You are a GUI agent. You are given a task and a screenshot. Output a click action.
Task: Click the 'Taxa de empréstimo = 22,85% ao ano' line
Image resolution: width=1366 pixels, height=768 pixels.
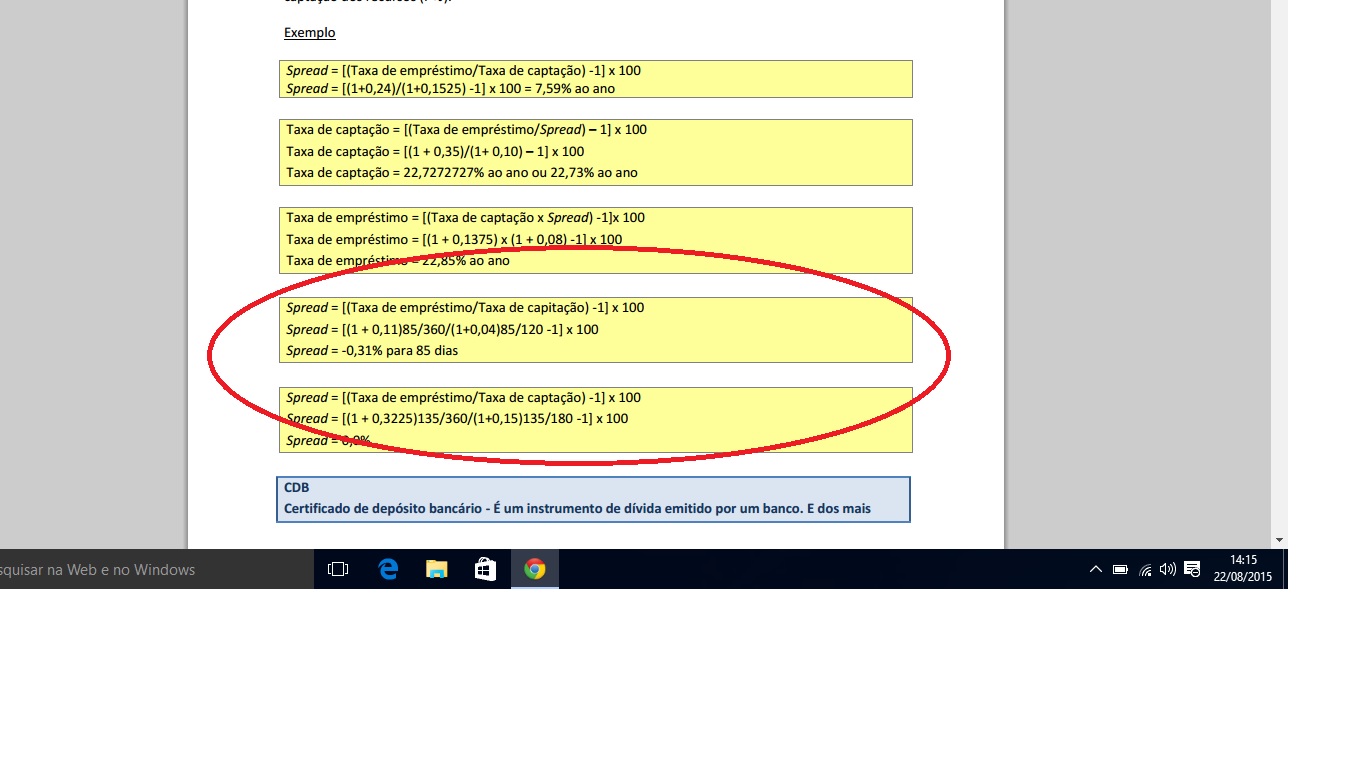(397, 261)
